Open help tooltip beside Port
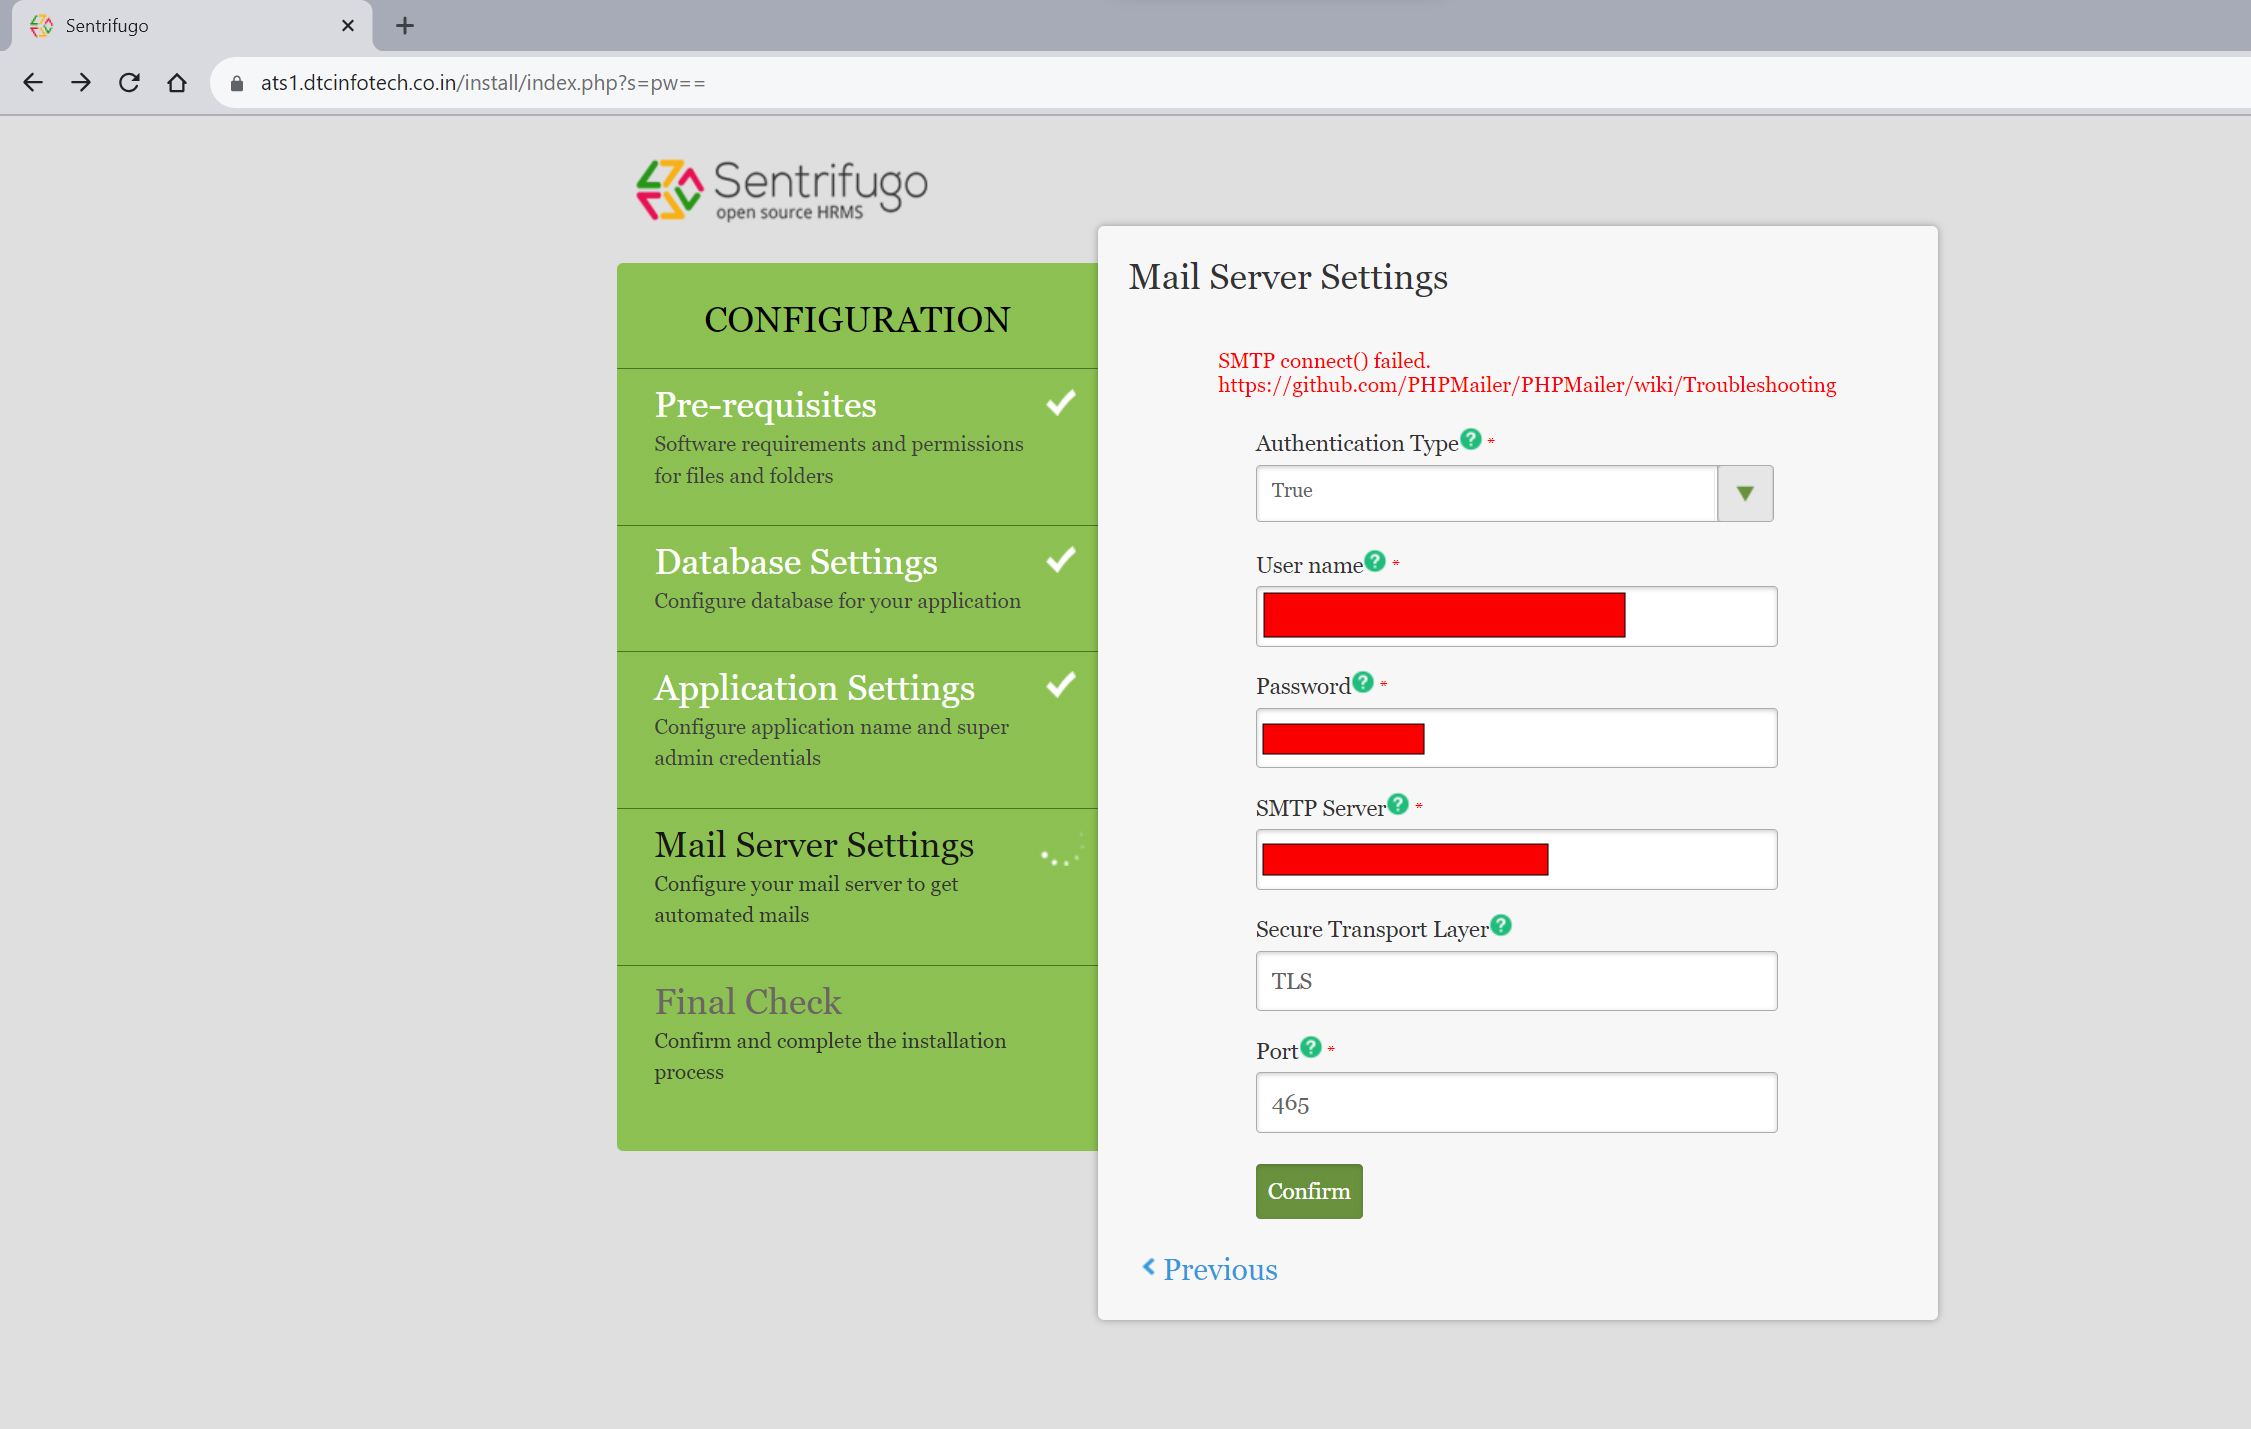Image resolution: width=2251 pixels, height=1429 pixels. click(x=1311, y=1047)
